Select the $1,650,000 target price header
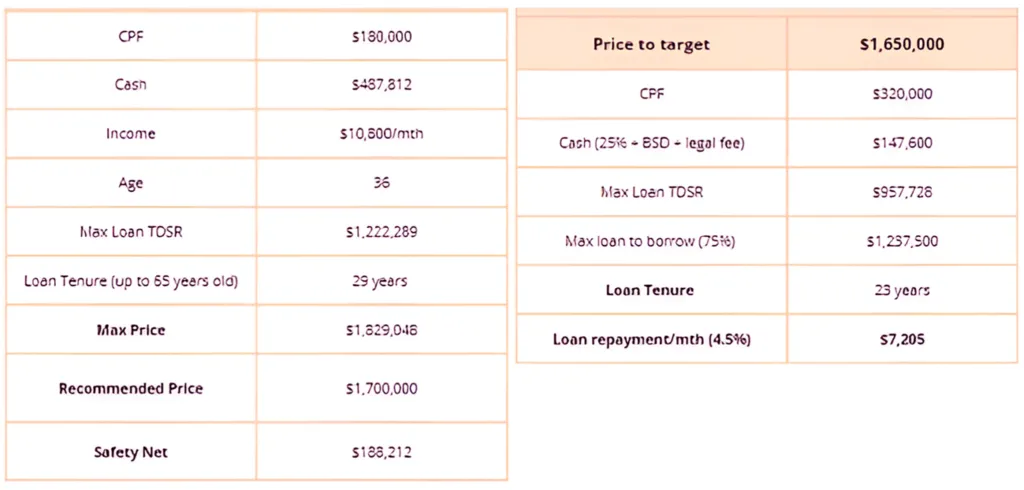 902,44
